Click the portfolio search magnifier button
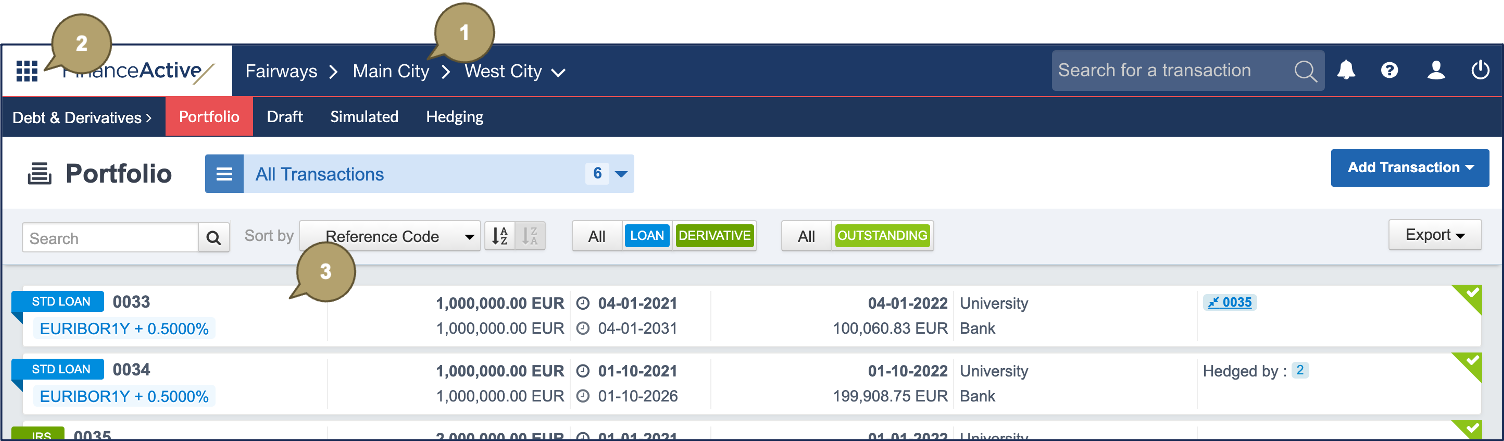 tap(213, 238)
